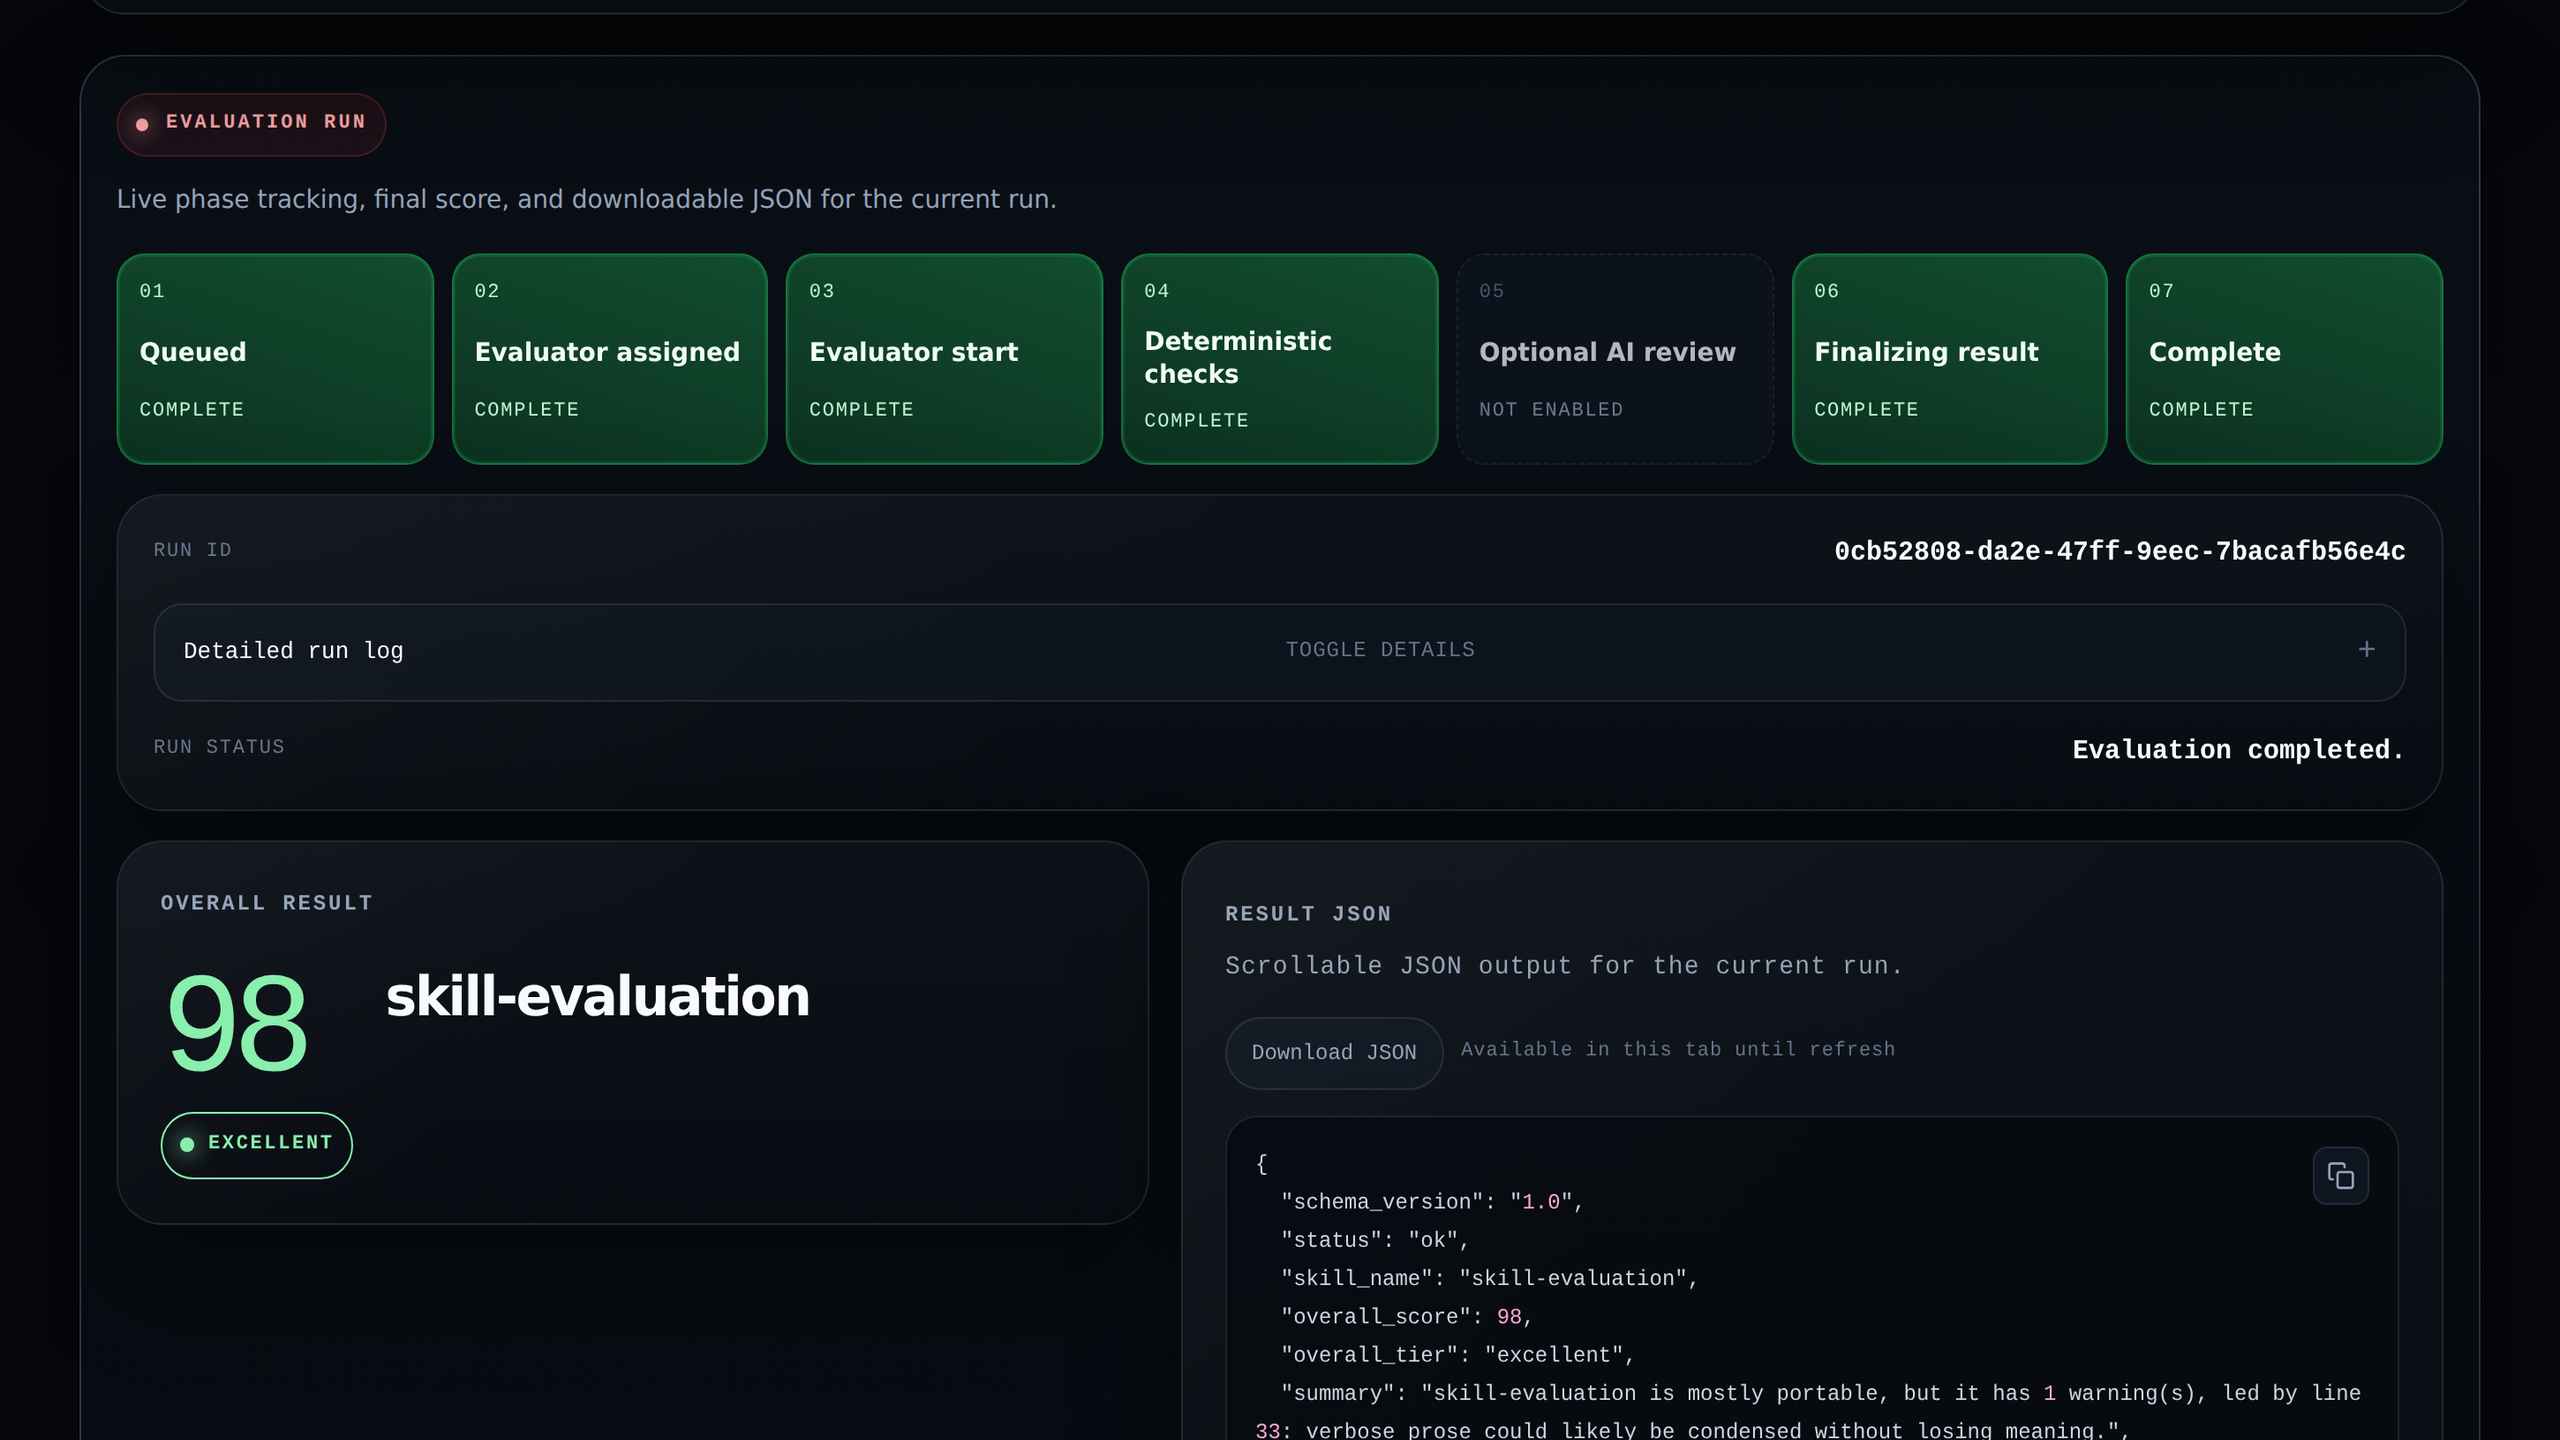Toggle details of the Detailed run log
The height and width of the screenshot is (1440, 2560).
[1380, 650]
